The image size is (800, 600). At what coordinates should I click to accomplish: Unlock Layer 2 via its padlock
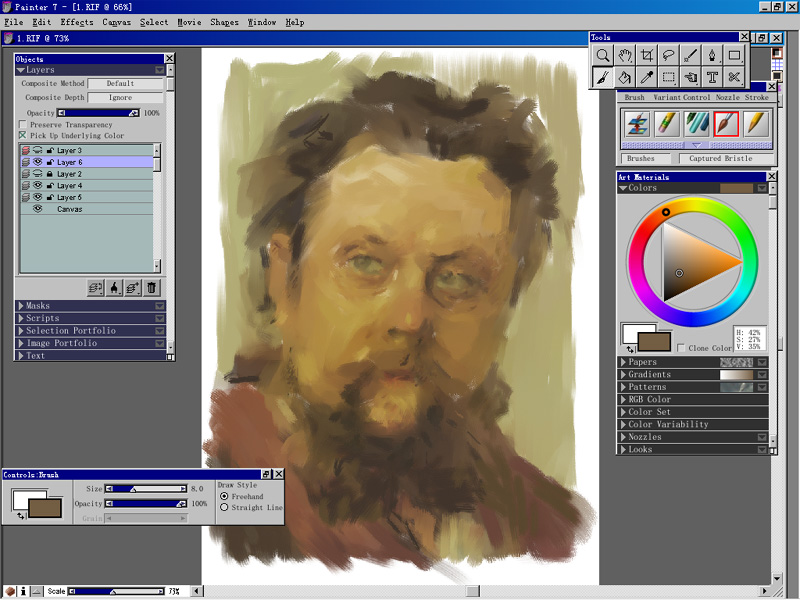[50, 173]
